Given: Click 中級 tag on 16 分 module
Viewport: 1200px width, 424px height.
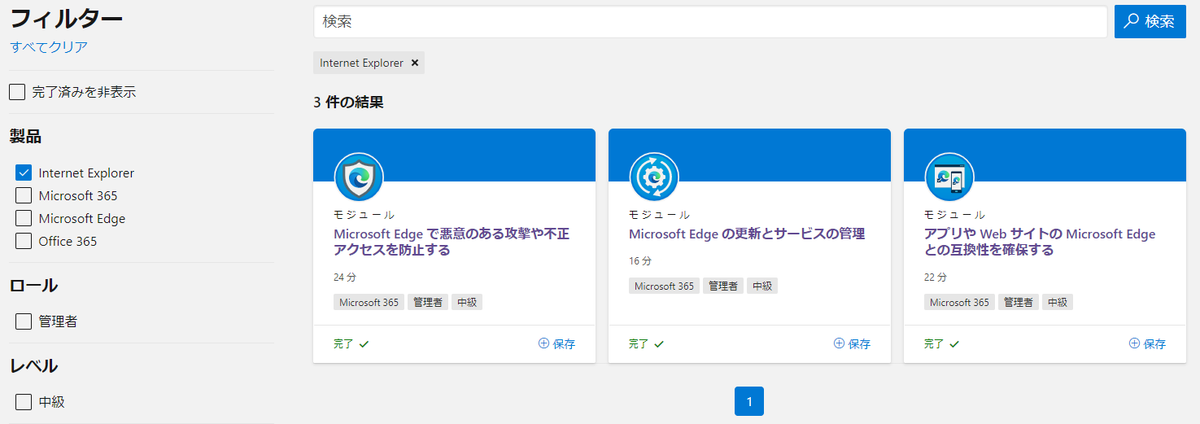Looking at the screenshot, I should (x=762, y=286).
